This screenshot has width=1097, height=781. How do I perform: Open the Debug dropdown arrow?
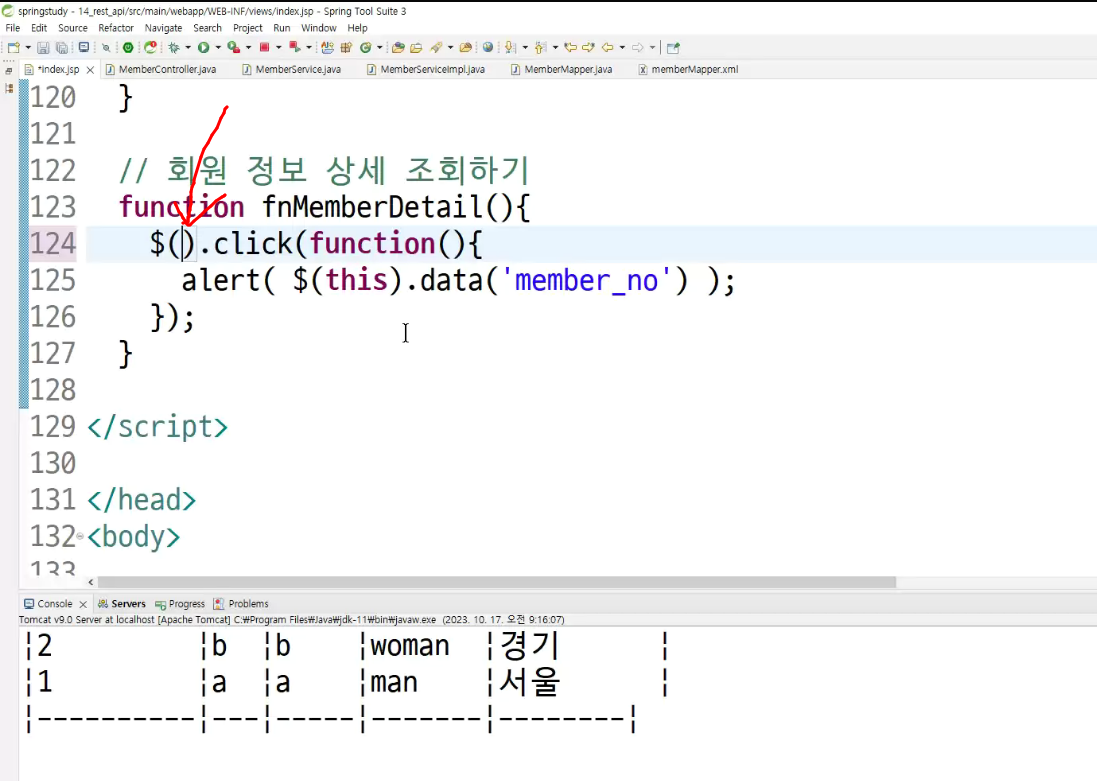pyautogui.click(x=187, y=48)
